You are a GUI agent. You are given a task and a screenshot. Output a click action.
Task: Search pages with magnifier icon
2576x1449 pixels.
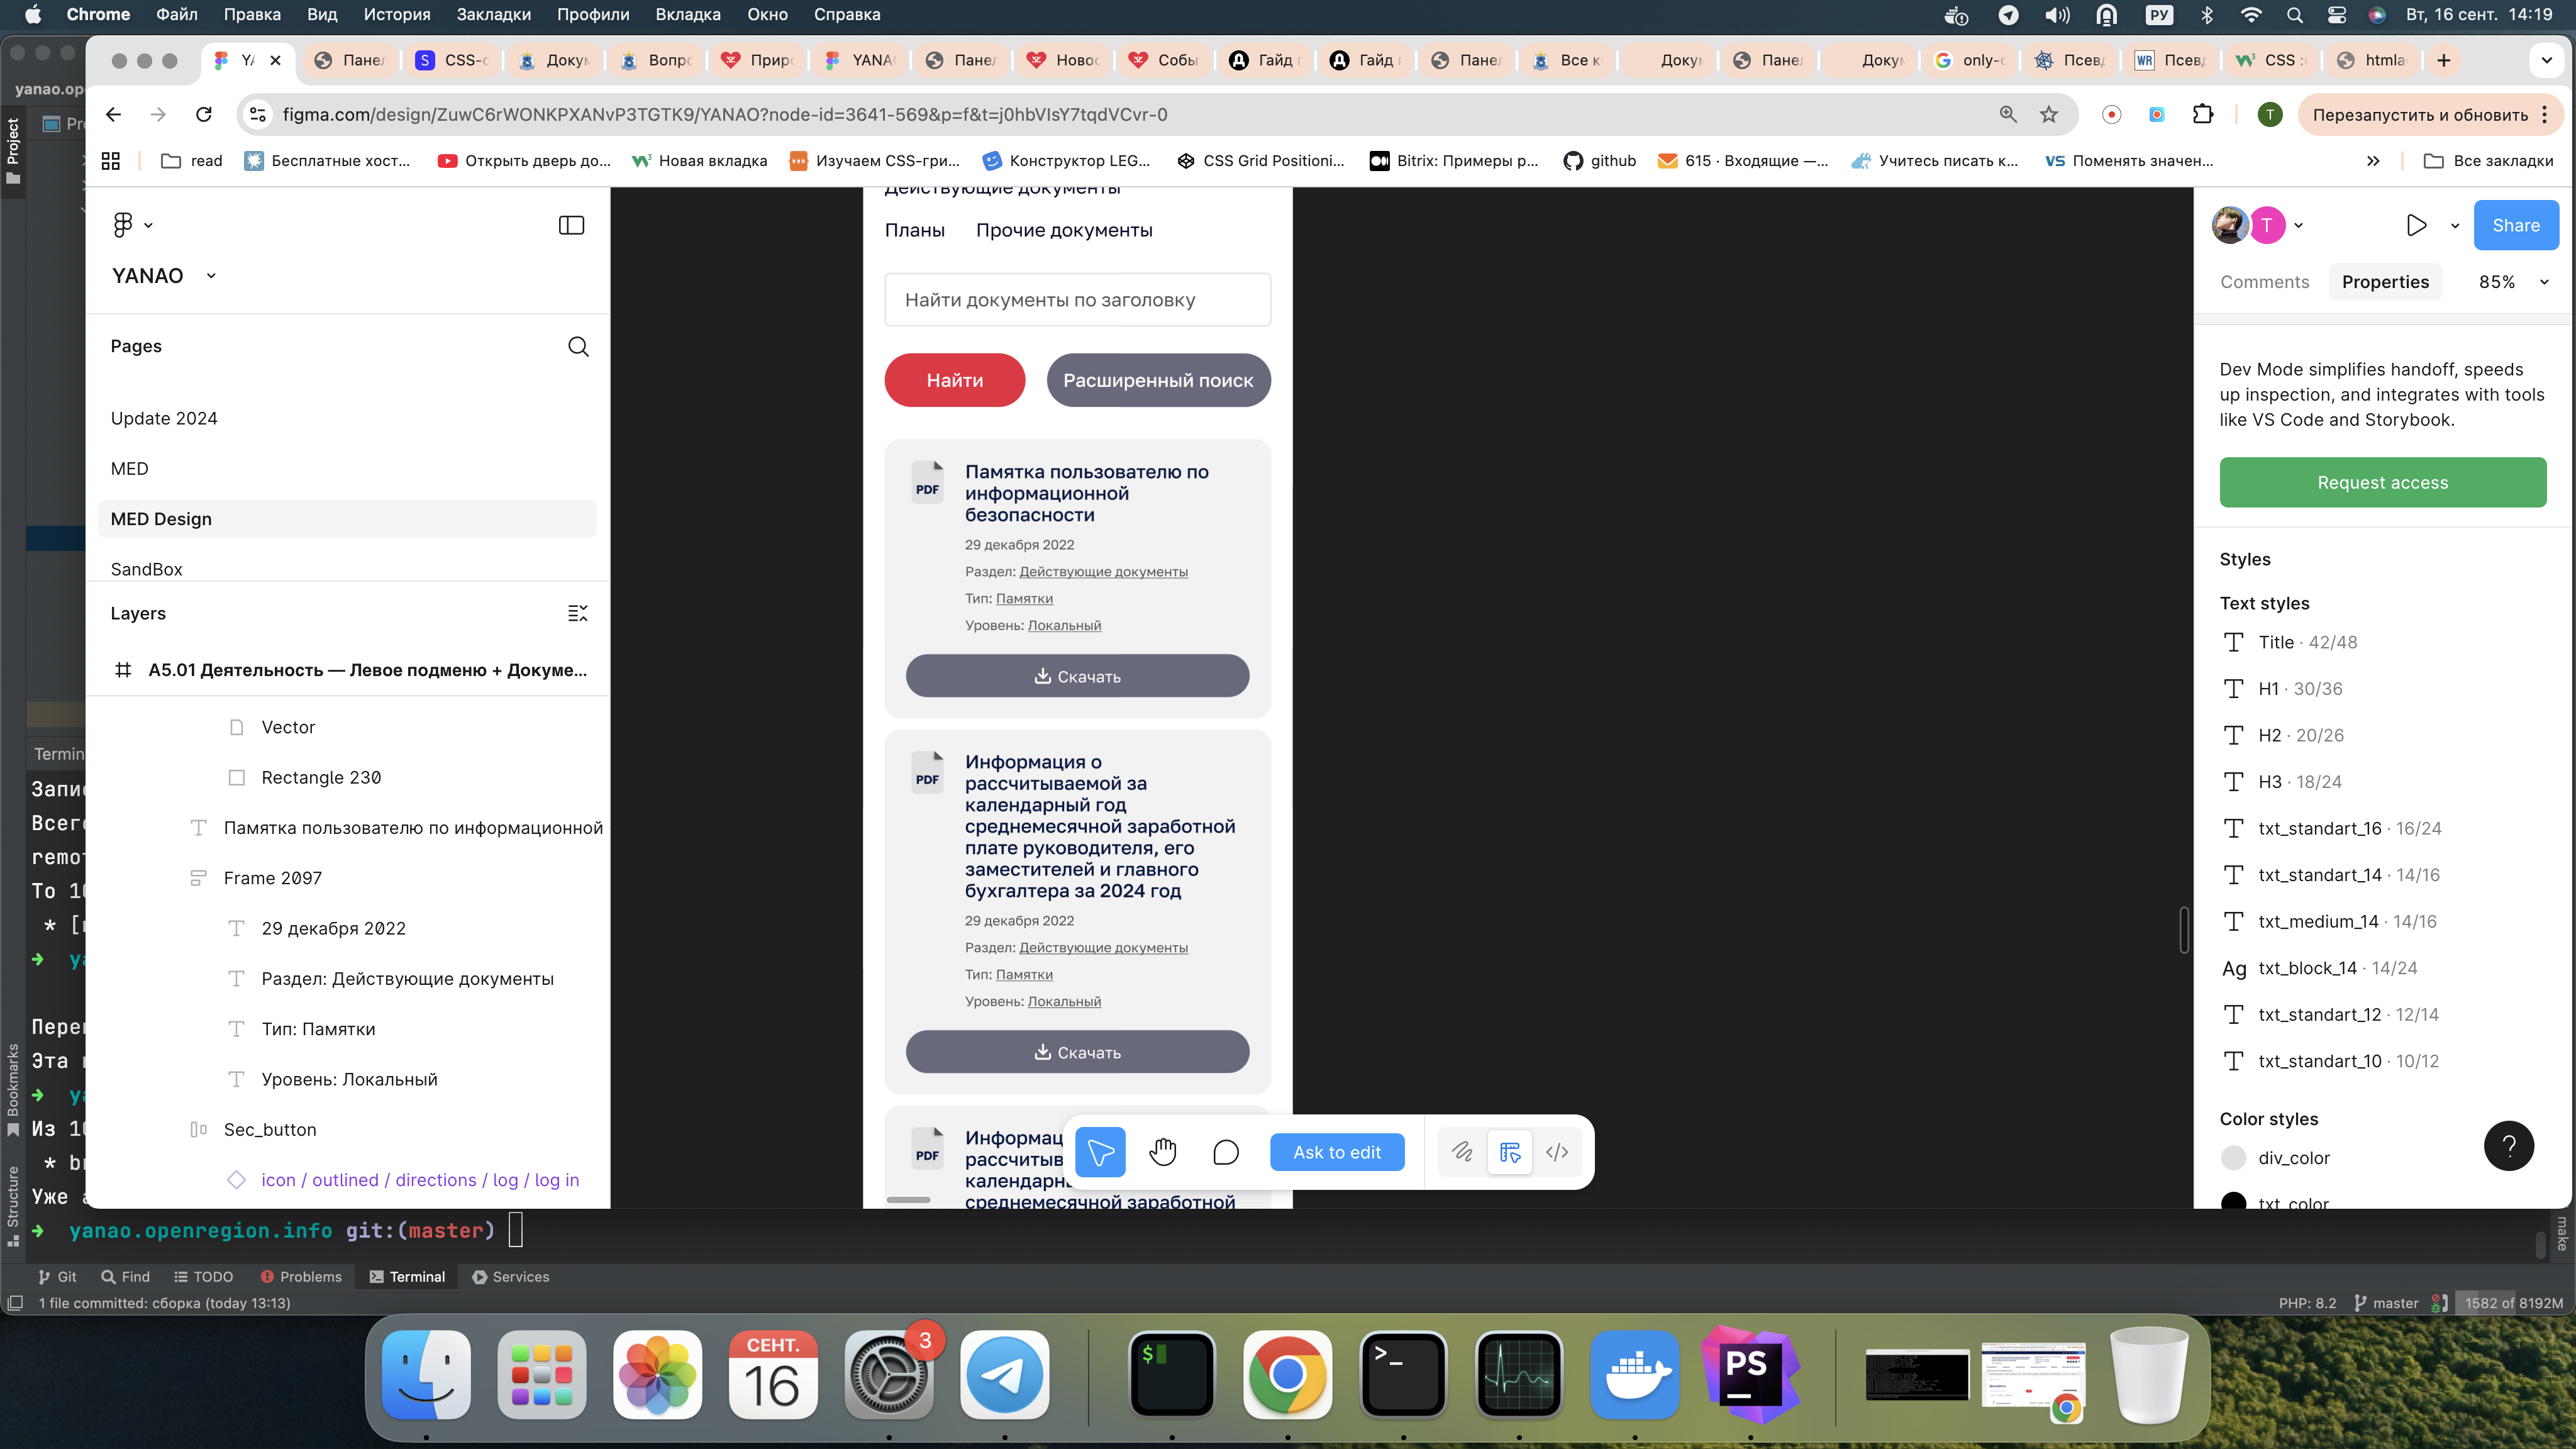tap(578, 346)
